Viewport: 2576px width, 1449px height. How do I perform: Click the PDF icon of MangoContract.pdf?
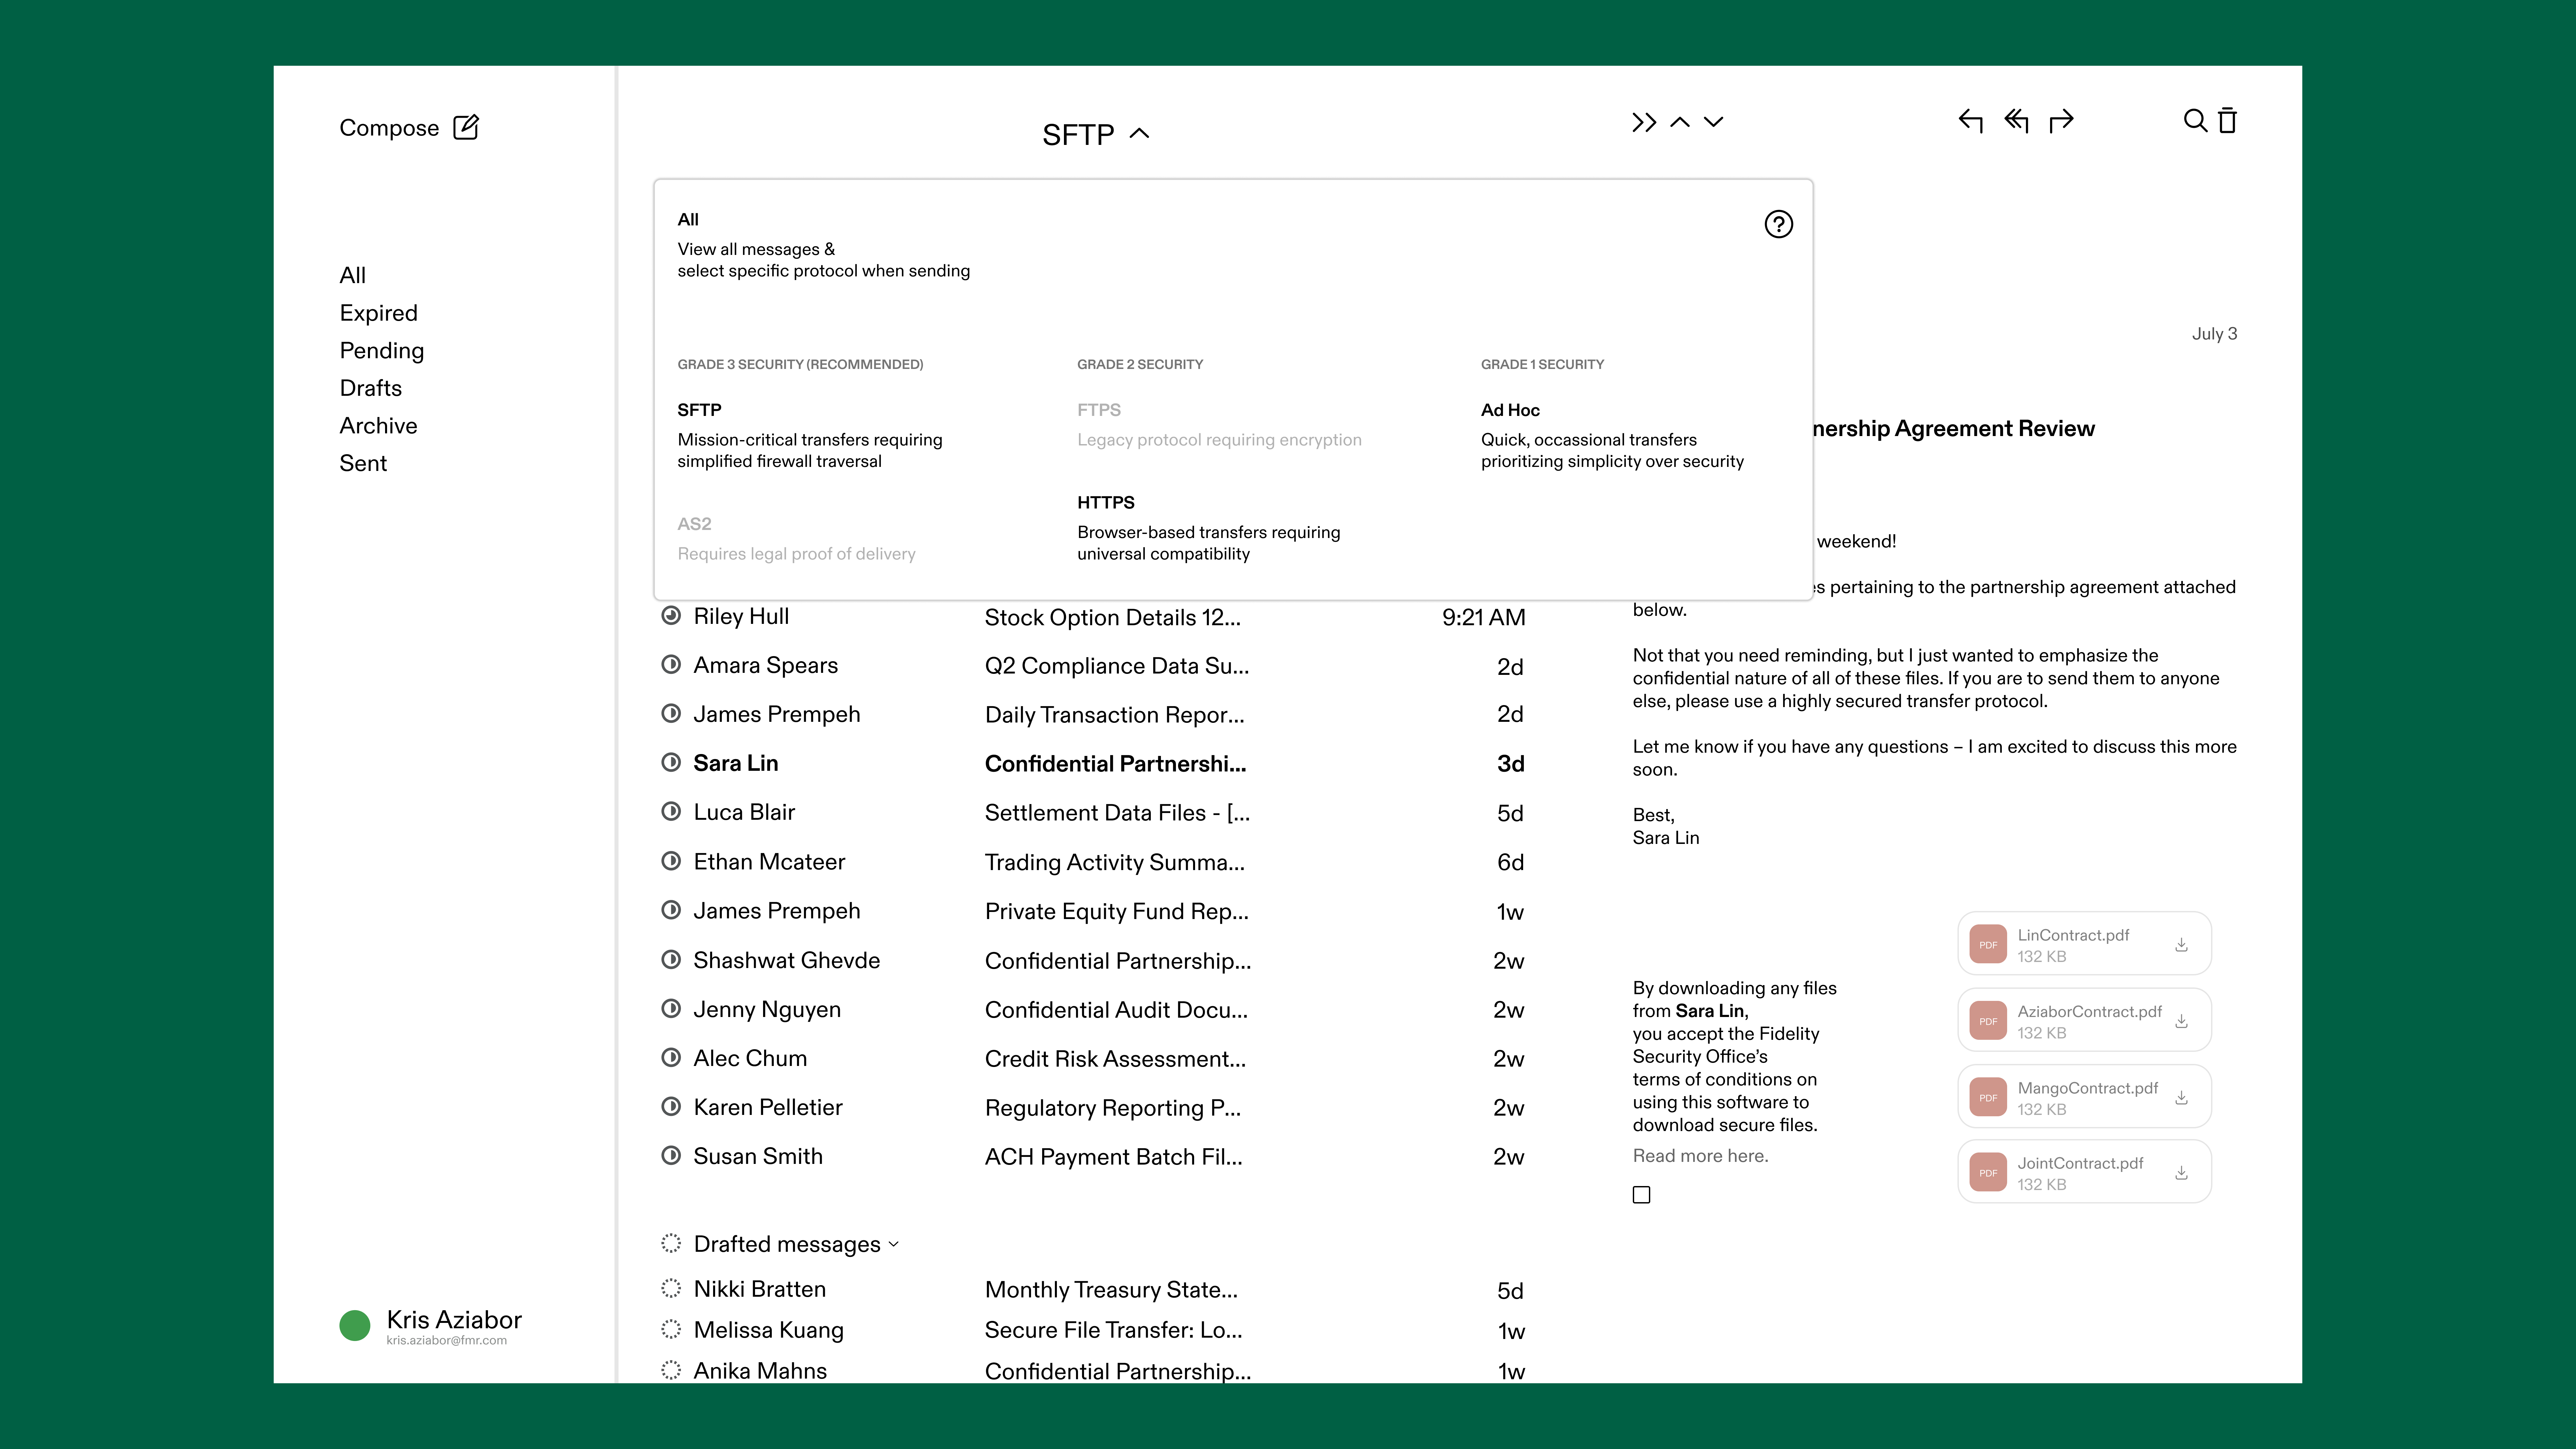tap(1988, 1098)
